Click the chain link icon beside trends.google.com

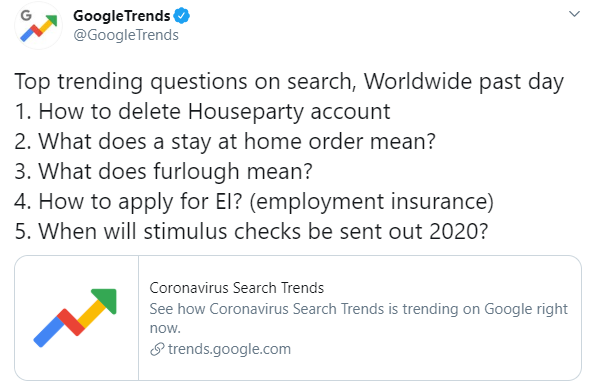pyautogui.click(x=157, y=349)
